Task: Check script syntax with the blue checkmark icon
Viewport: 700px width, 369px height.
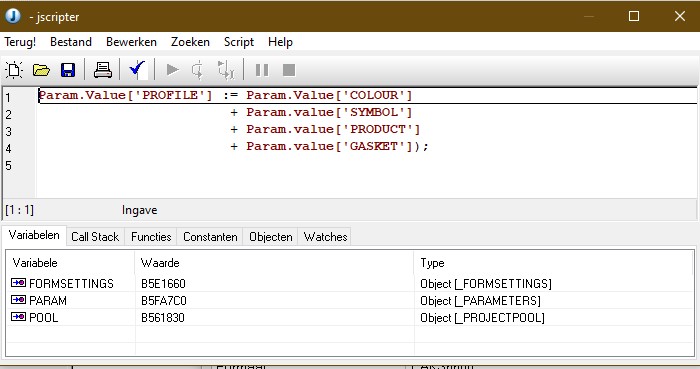Action: 138,70
